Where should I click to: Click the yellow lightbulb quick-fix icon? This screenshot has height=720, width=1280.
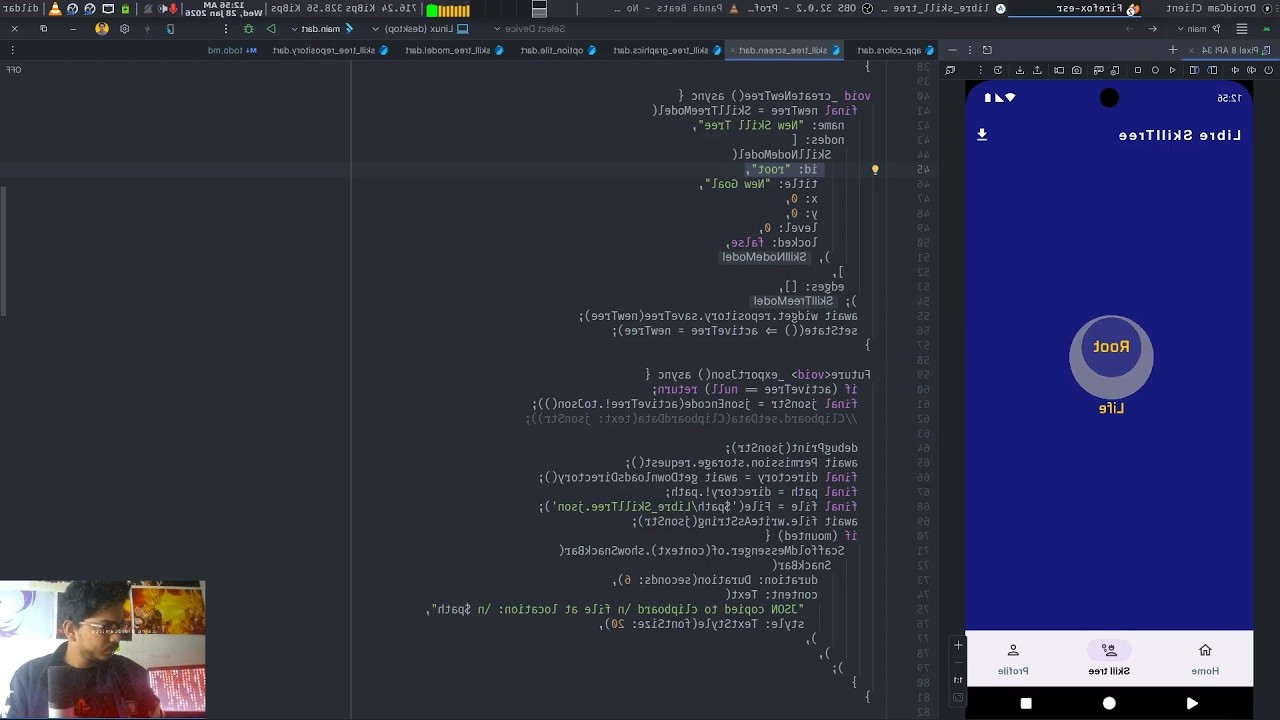tap(875, 170)
